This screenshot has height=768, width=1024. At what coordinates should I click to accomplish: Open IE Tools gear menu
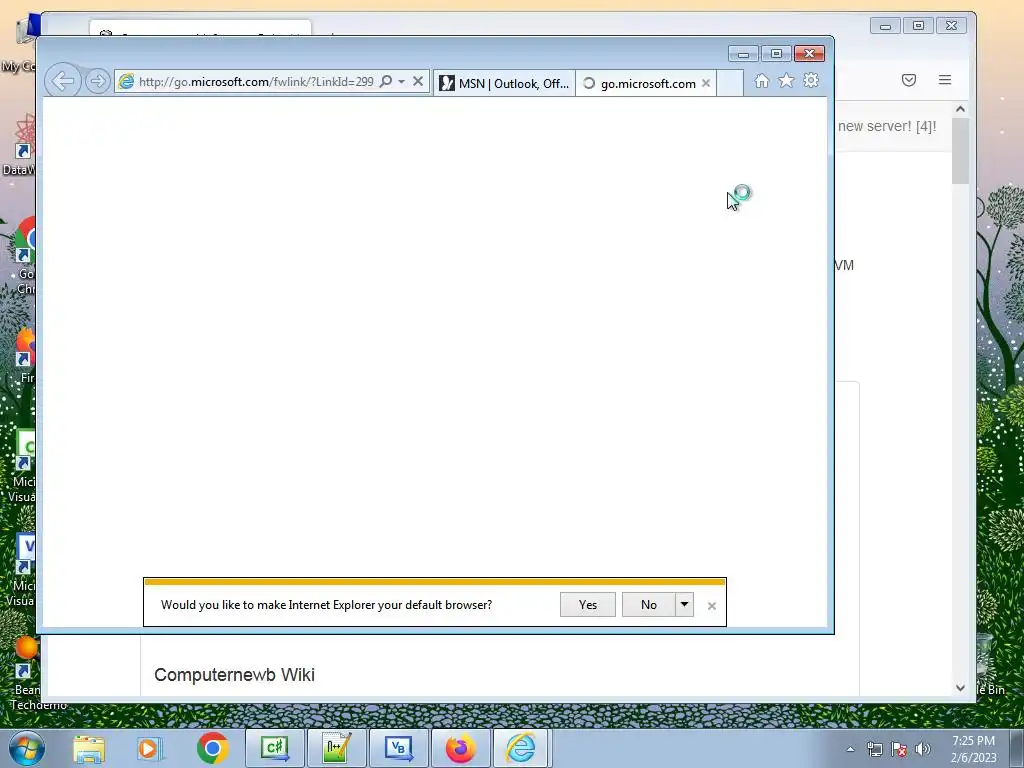tap(811, 80)
